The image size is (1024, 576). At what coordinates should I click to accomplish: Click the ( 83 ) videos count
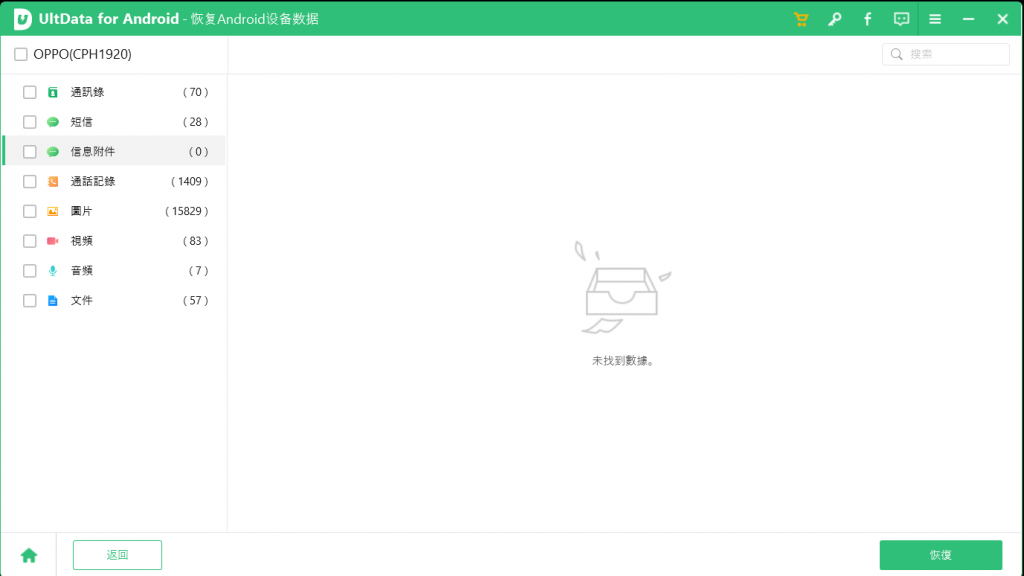coord(195,241)
